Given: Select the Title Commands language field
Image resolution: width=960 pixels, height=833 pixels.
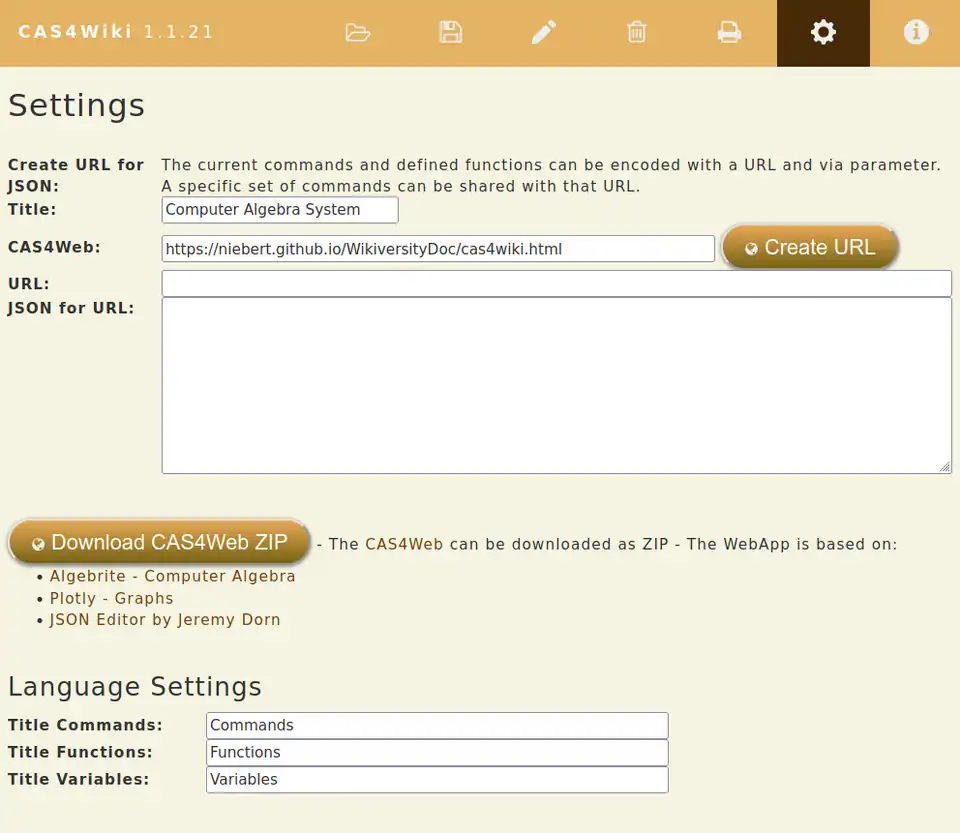Looking at the screenshot, I should tap(436, 725).
